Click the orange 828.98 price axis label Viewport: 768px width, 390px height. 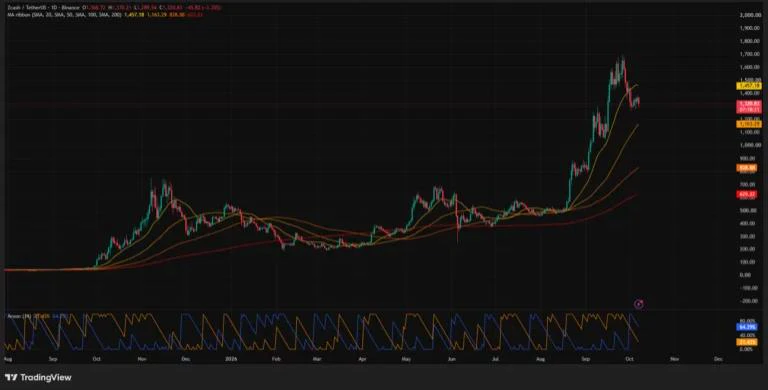747,168
